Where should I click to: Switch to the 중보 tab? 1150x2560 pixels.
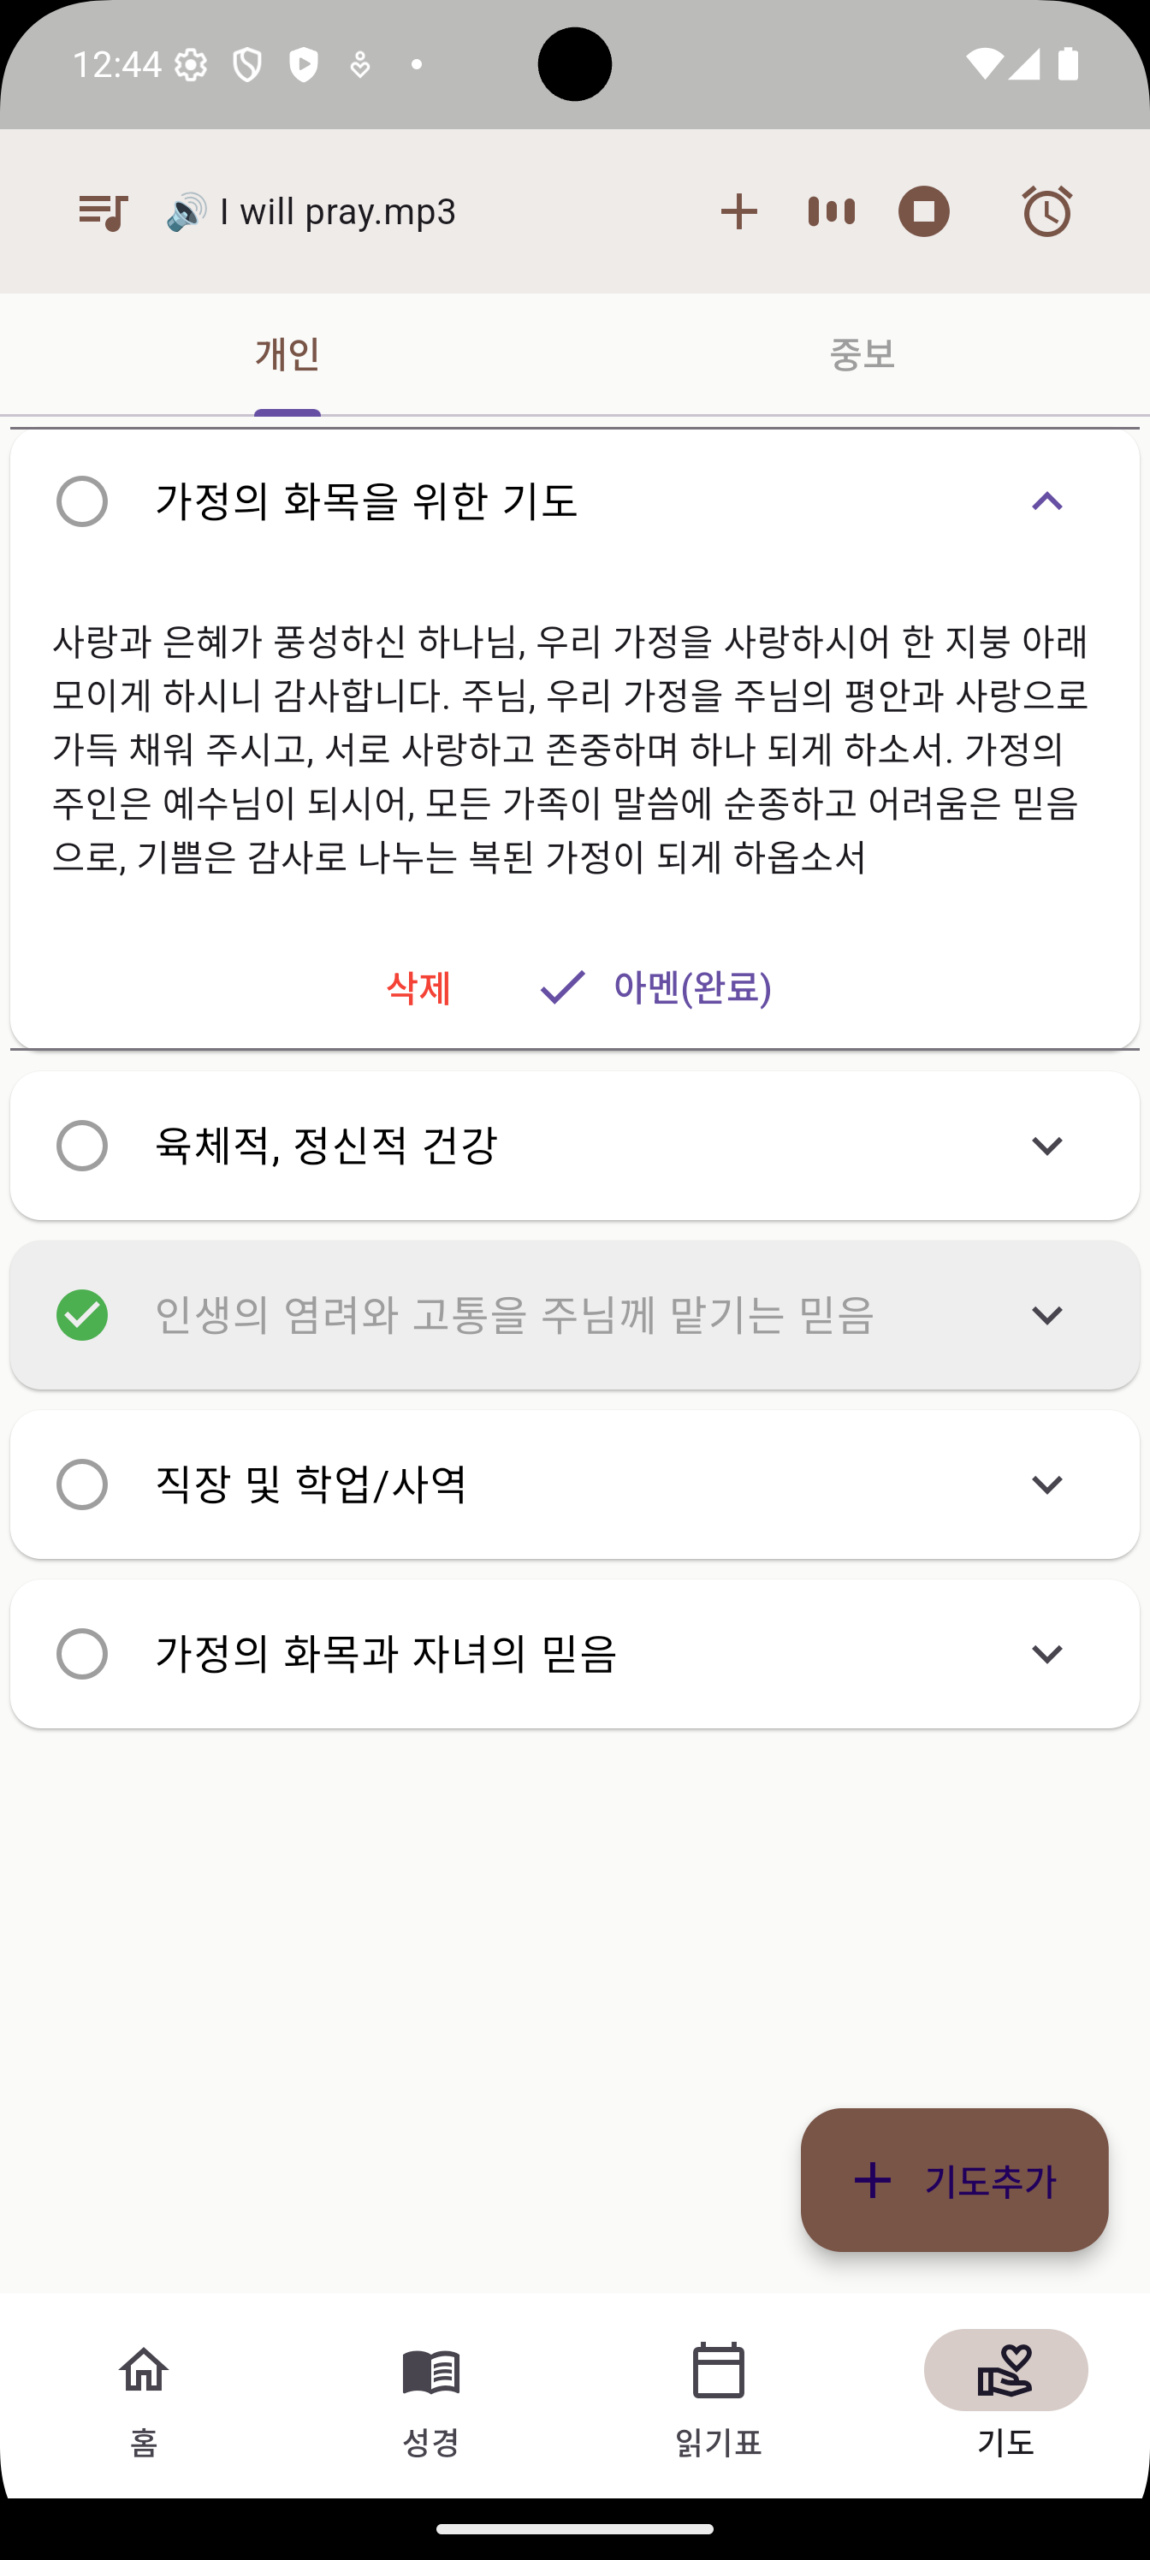[x=862, y=354]
